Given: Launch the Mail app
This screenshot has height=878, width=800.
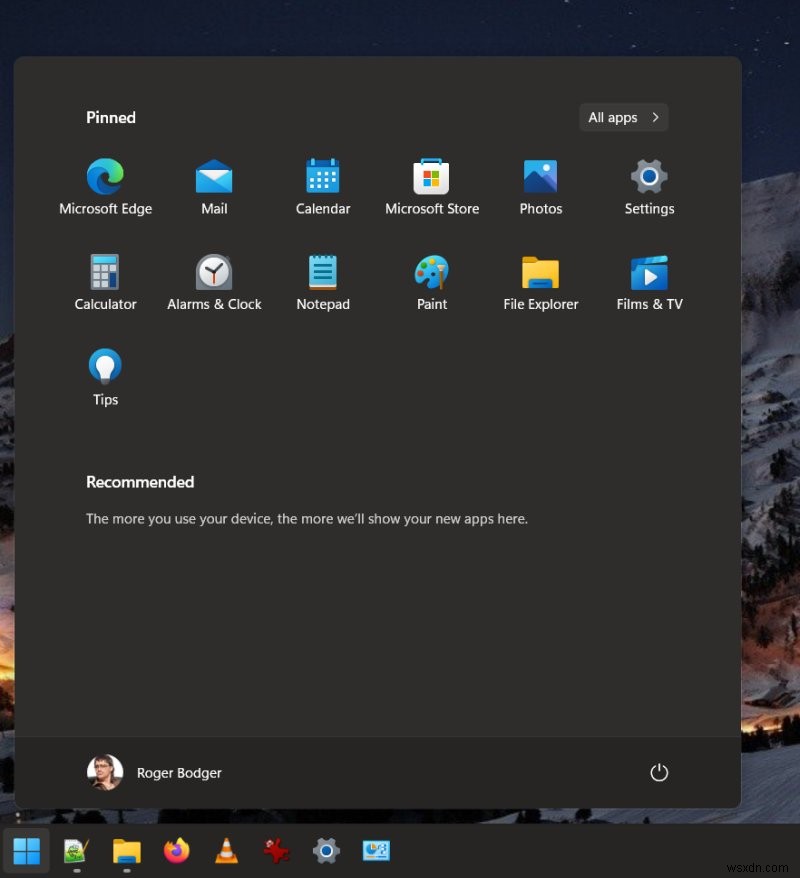Looking at the screenshot, I should [214, 178].
